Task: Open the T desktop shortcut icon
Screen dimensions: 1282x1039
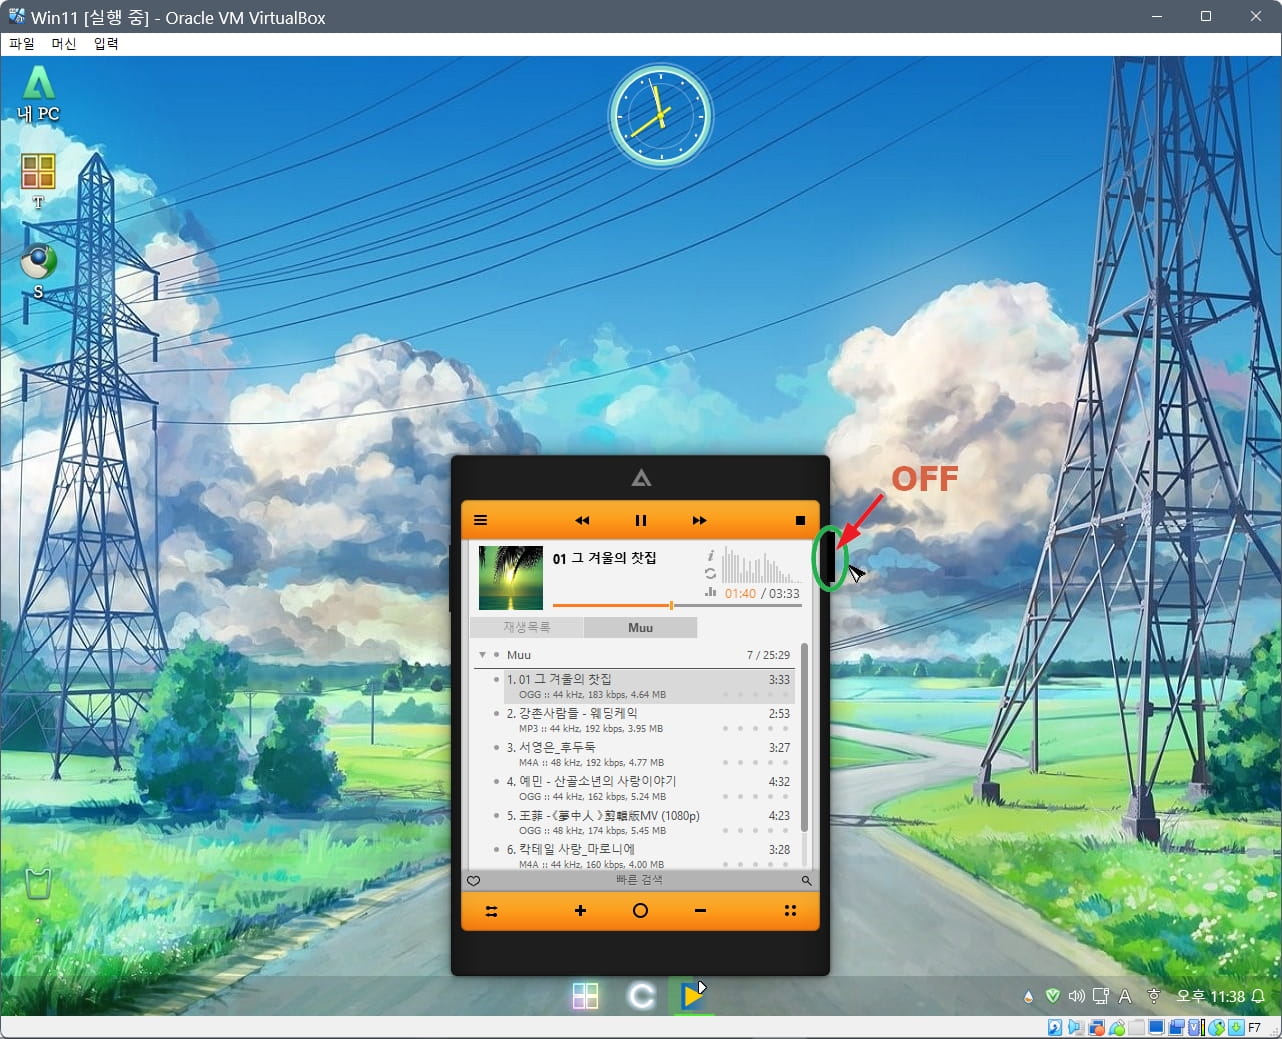Action: pos(38,180)
